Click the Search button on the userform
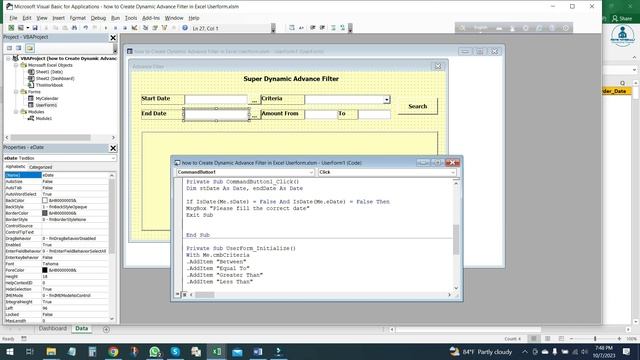Viewport: 640px width, 360px height. (418, 106)
